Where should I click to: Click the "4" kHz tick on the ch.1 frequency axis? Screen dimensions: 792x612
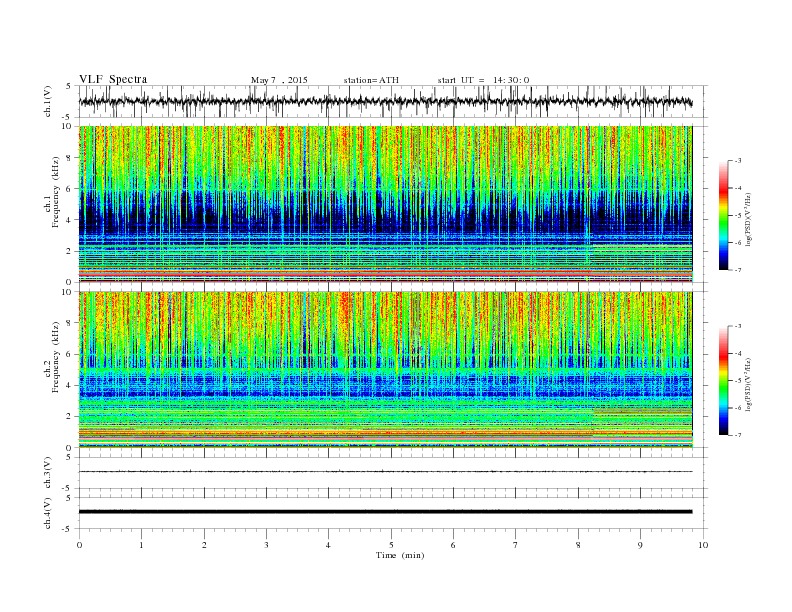coord(69,220)
